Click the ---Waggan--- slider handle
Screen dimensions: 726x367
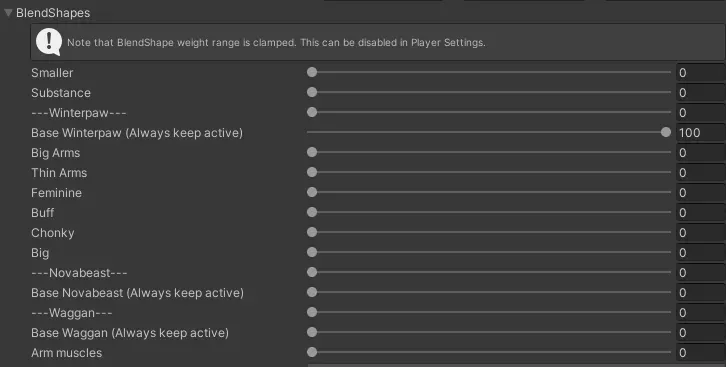coord(312,312)
